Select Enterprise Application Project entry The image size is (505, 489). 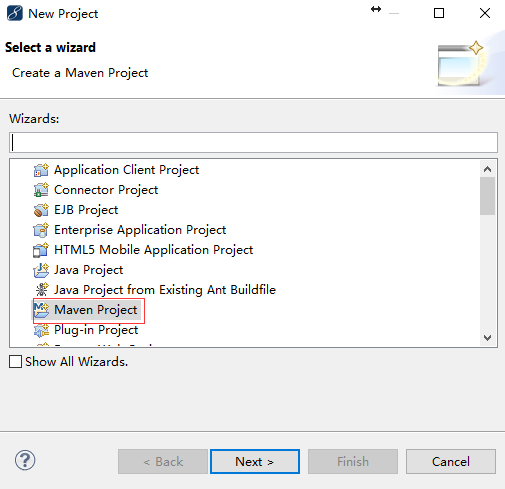click(x=140, y=230)
